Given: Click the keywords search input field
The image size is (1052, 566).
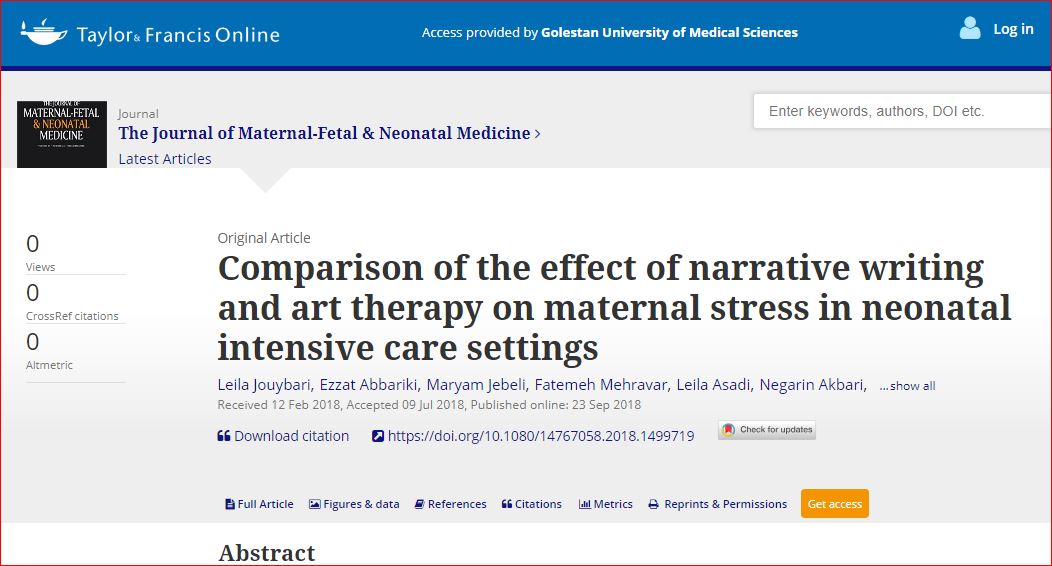Looking at the screenshot, I should click(x=900, y=111).
